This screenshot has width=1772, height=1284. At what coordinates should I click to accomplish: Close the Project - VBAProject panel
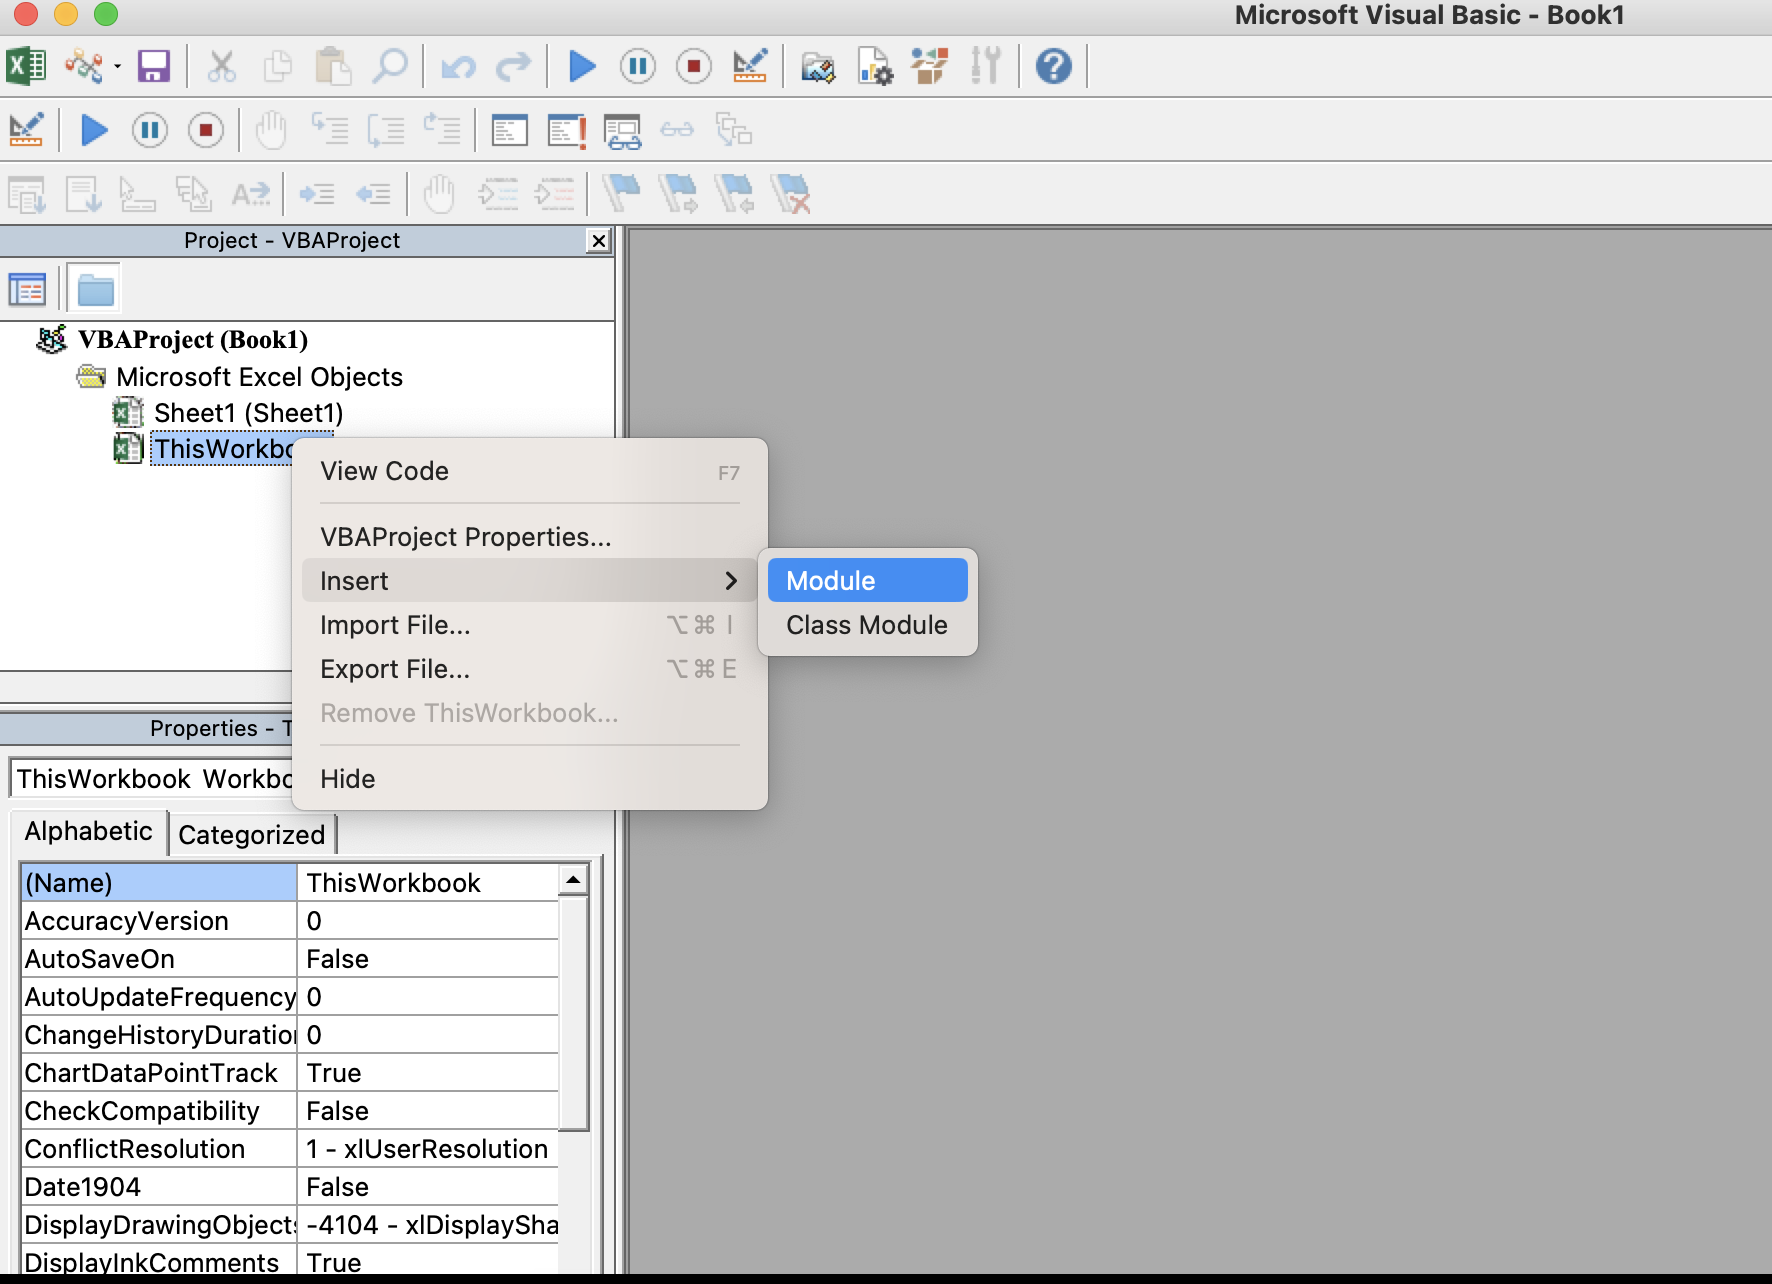(598, 241)
